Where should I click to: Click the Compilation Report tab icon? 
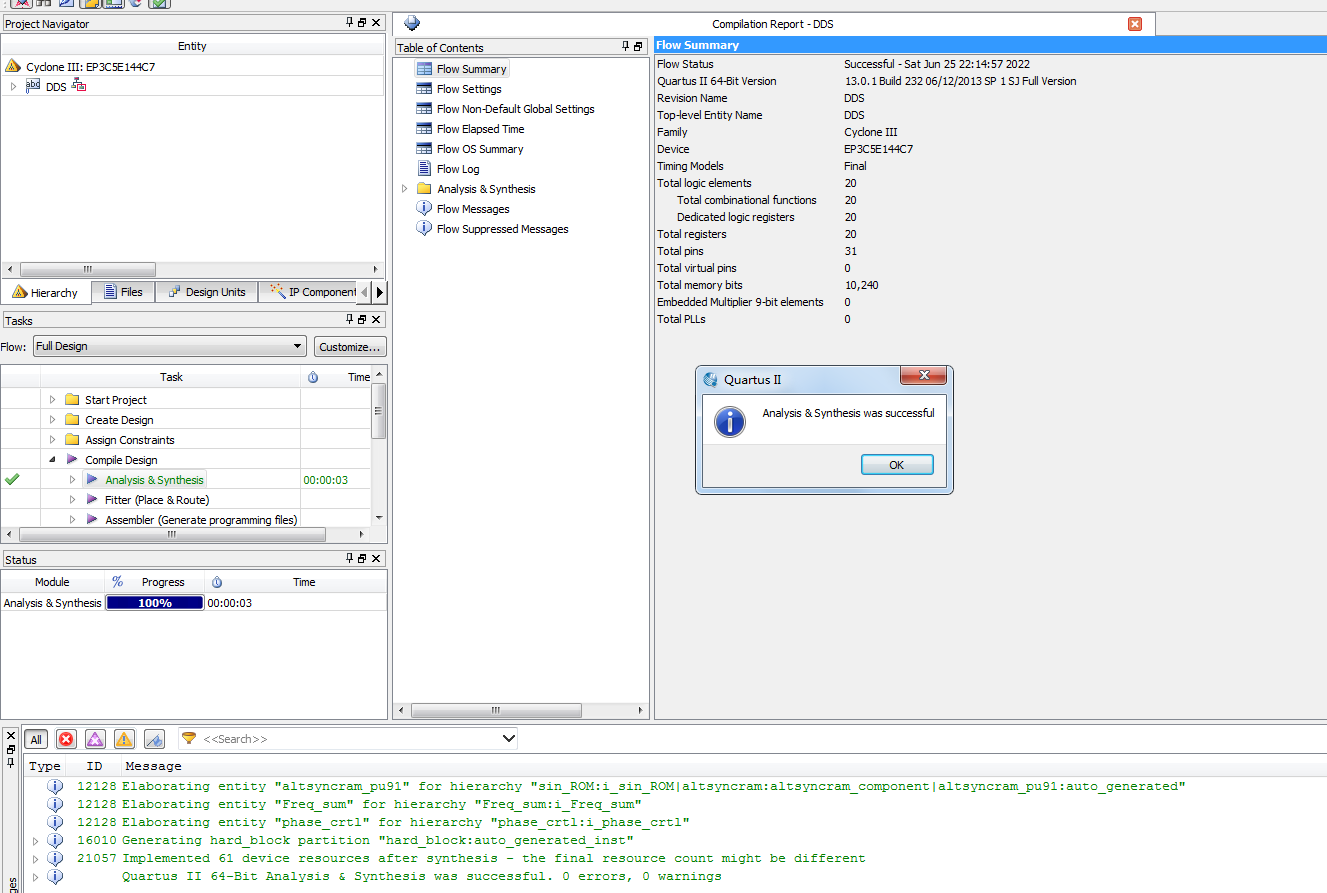(x=412, y=24)
